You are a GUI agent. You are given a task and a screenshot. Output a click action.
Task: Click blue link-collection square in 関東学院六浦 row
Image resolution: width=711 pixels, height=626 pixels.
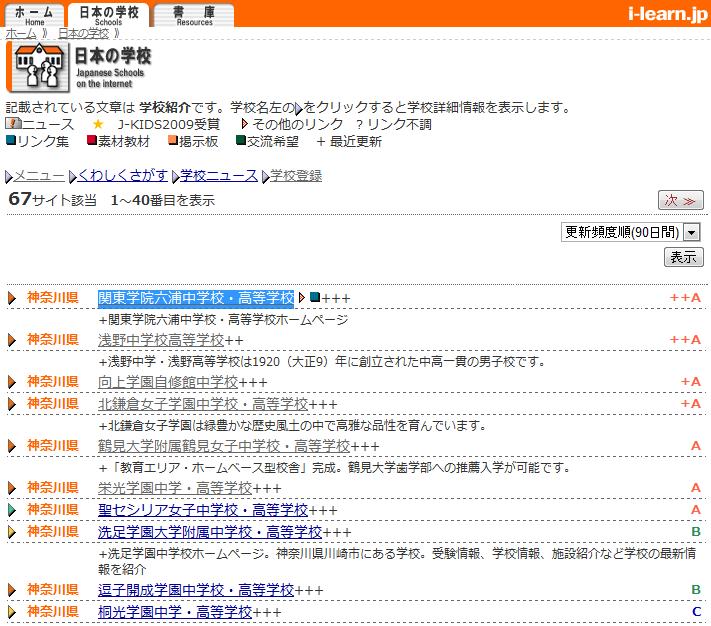(315, 297)
